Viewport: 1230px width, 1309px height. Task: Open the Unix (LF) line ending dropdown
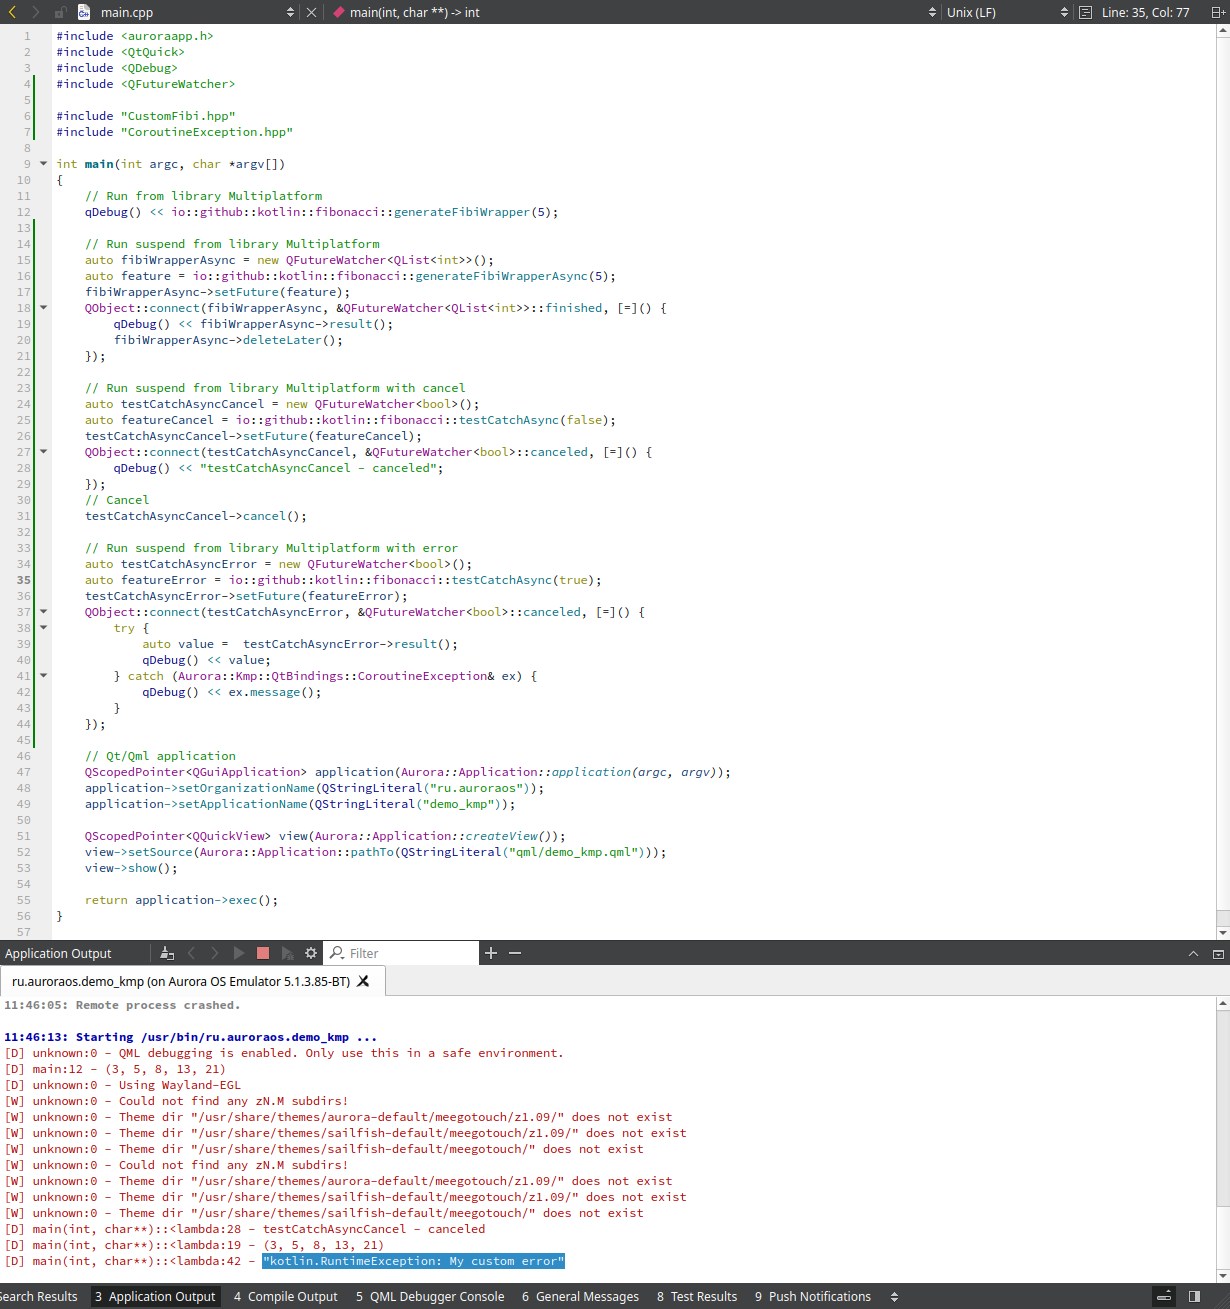point(1064,12)
